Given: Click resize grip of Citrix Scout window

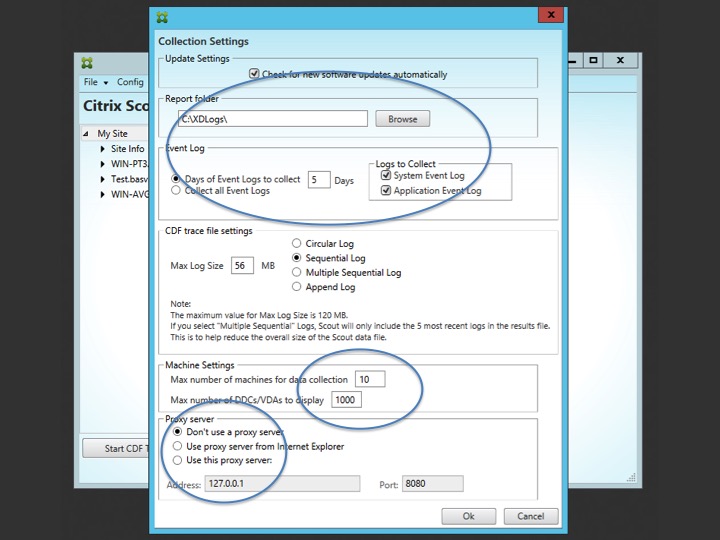Looking at the screenshot, I should [x=631, y=478].
